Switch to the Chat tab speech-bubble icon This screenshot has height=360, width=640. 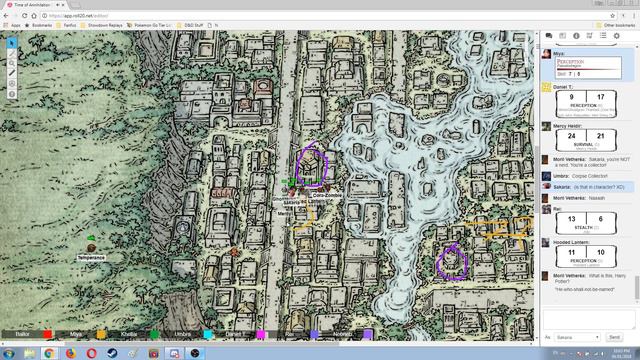549,36
